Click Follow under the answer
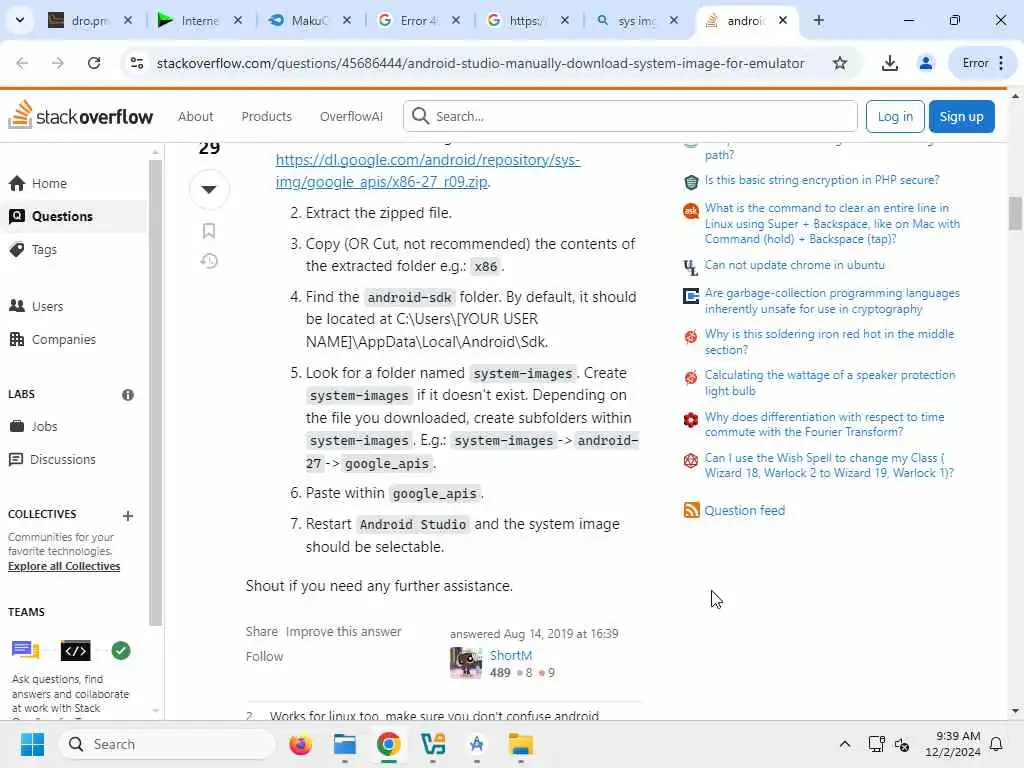This screenshot has width=1024, height=768. [x=264, y=656]
